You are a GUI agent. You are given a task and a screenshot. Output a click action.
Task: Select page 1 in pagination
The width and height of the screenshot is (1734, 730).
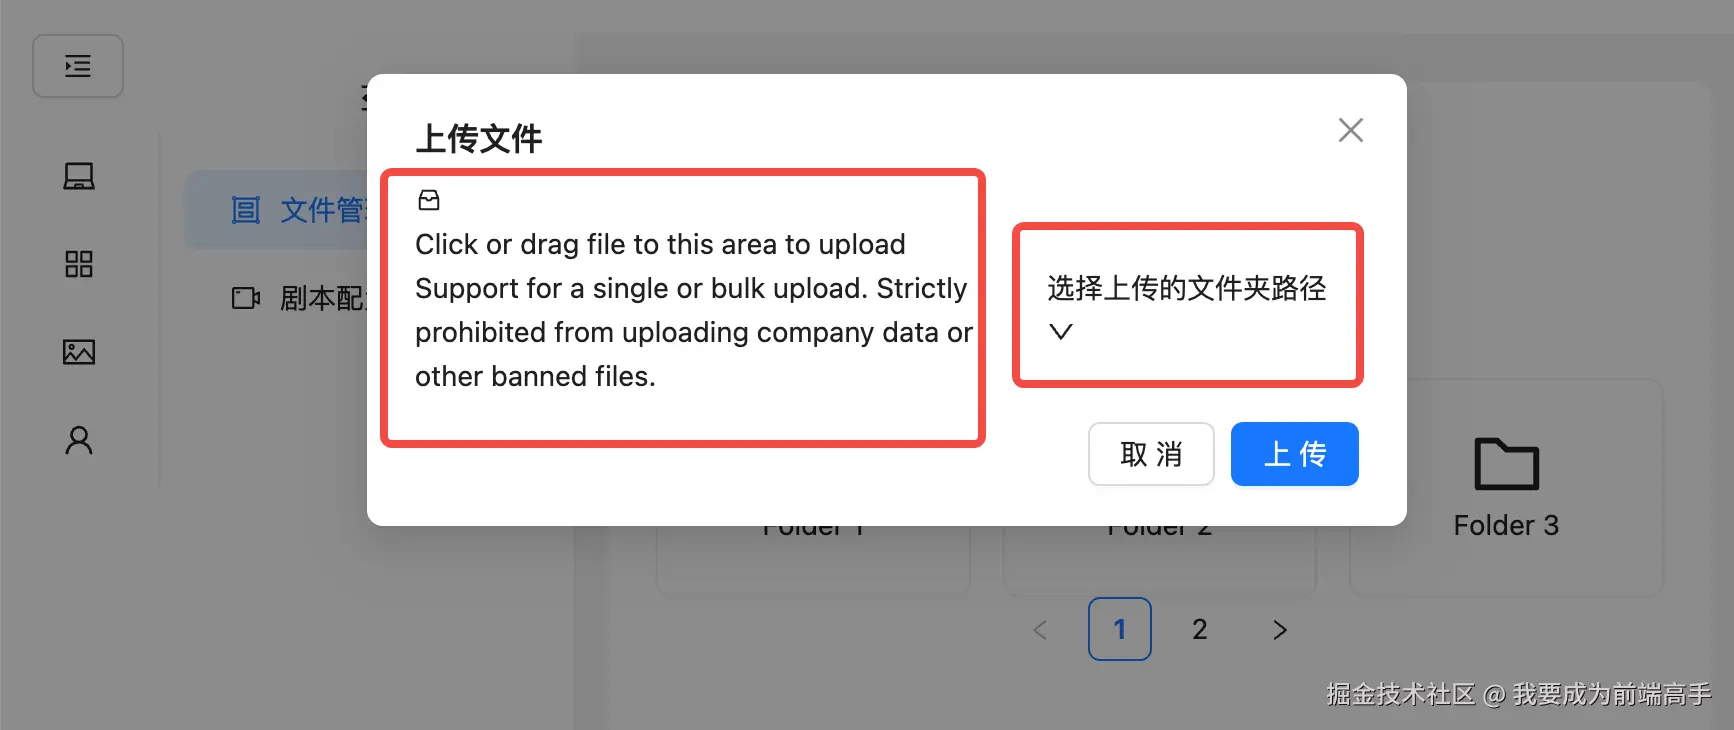click(1120, 629)
